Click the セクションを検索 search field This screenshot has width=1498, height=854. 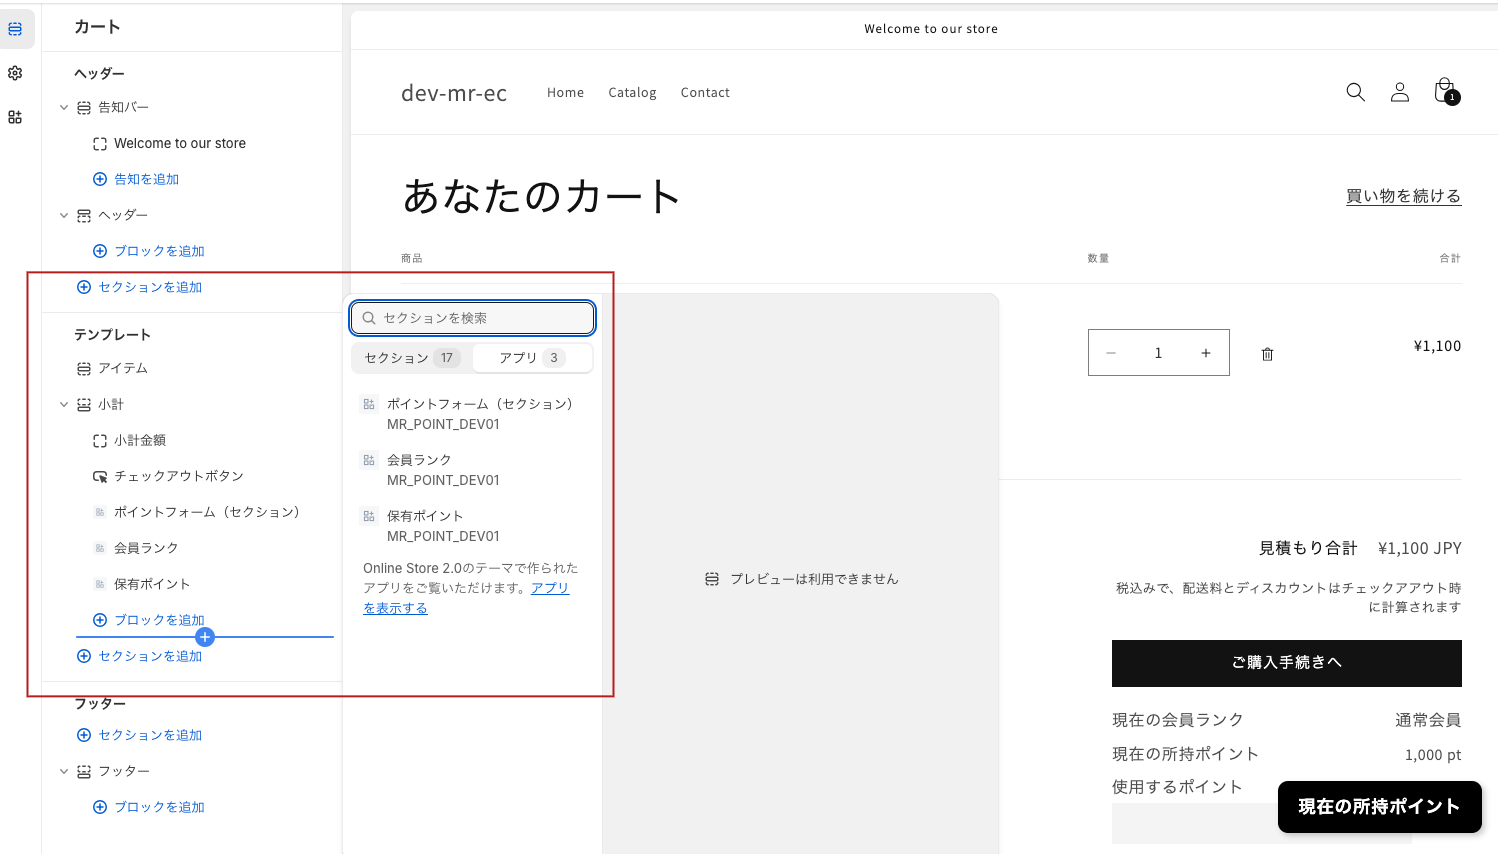(x=473, y=318)
